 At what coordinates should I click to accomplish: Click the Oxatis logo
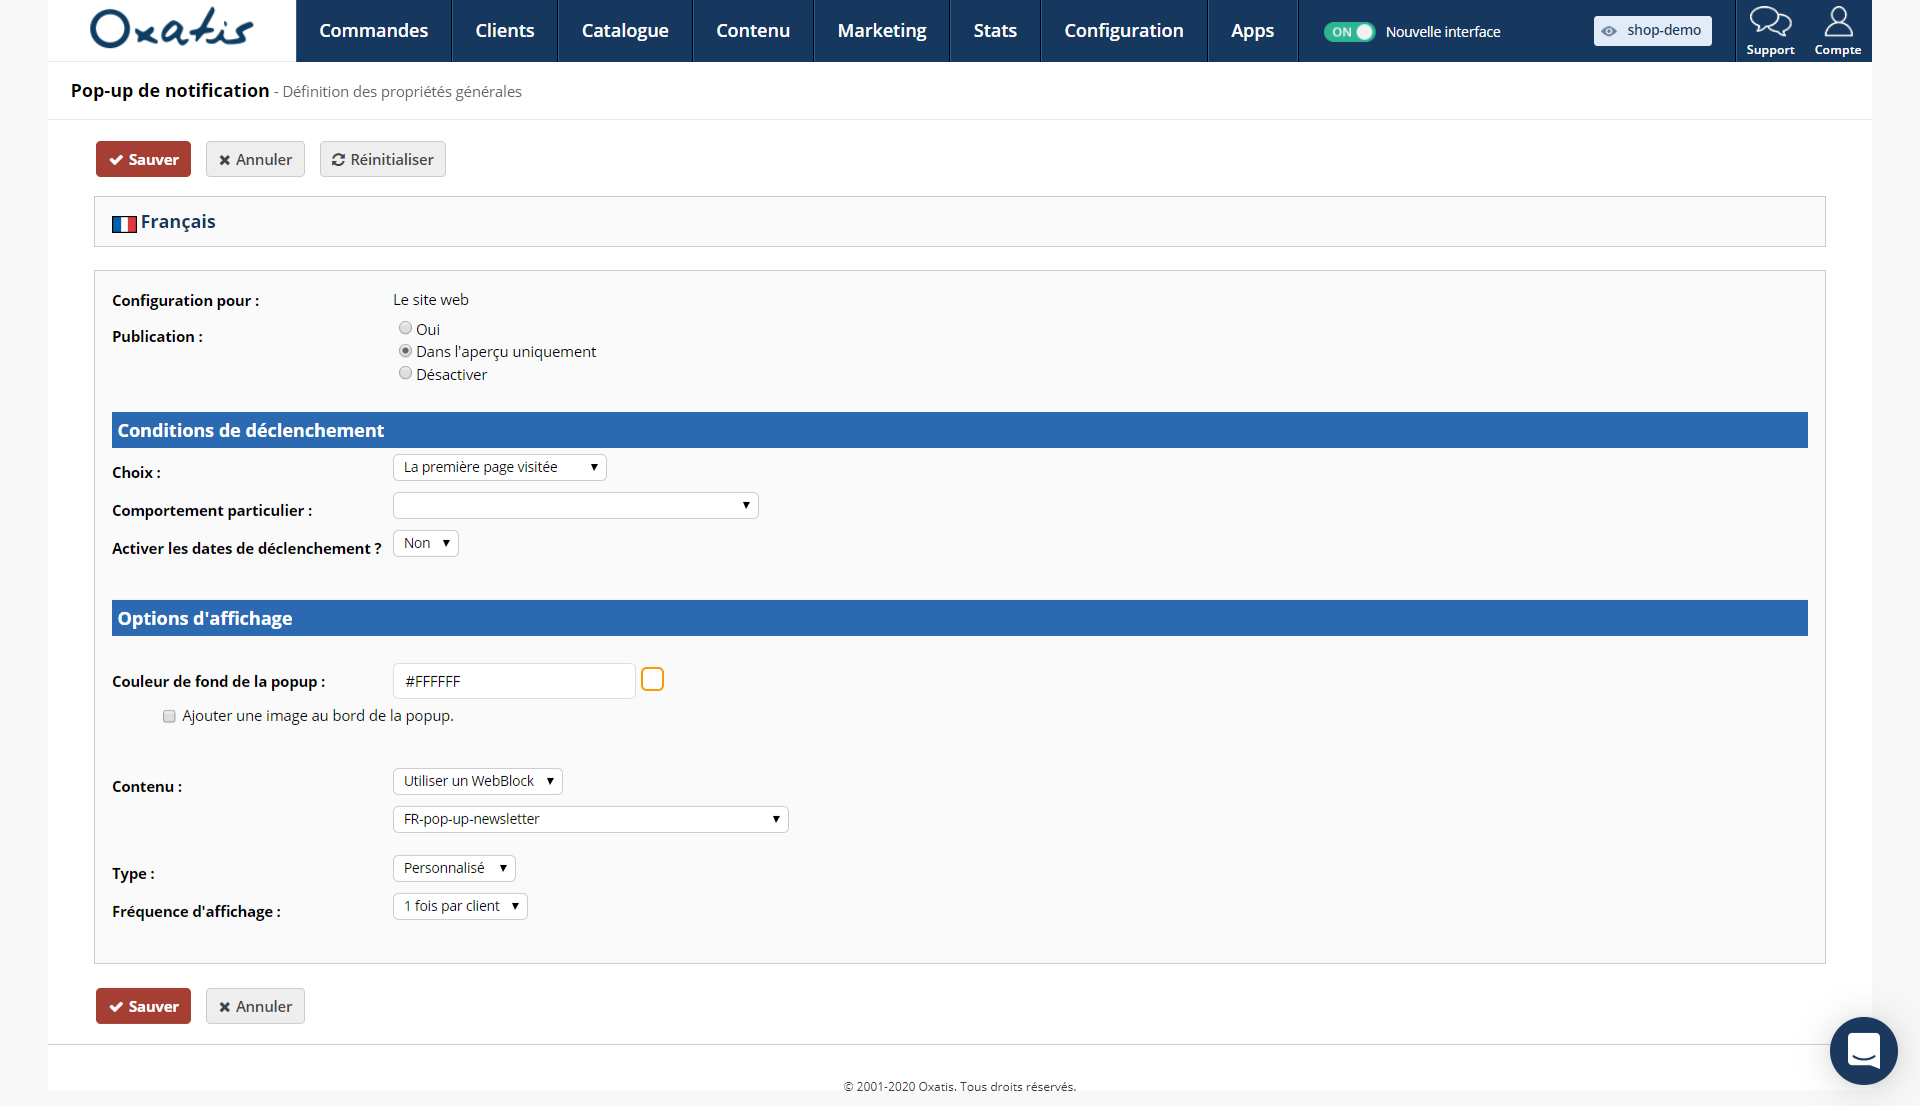(x=171, y=29)
